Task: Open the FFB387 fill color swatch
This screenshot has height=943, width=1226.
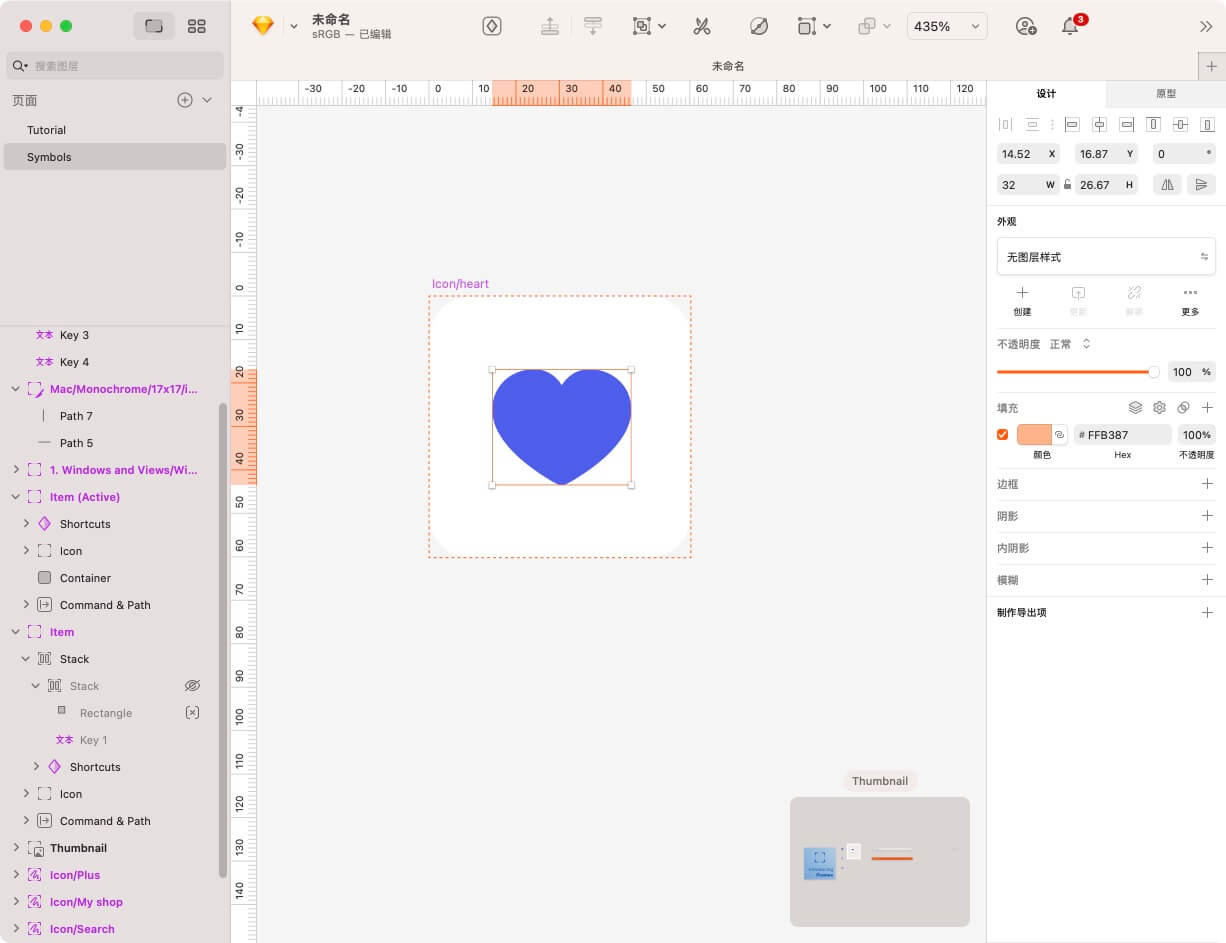Action: coord(1034,435)
